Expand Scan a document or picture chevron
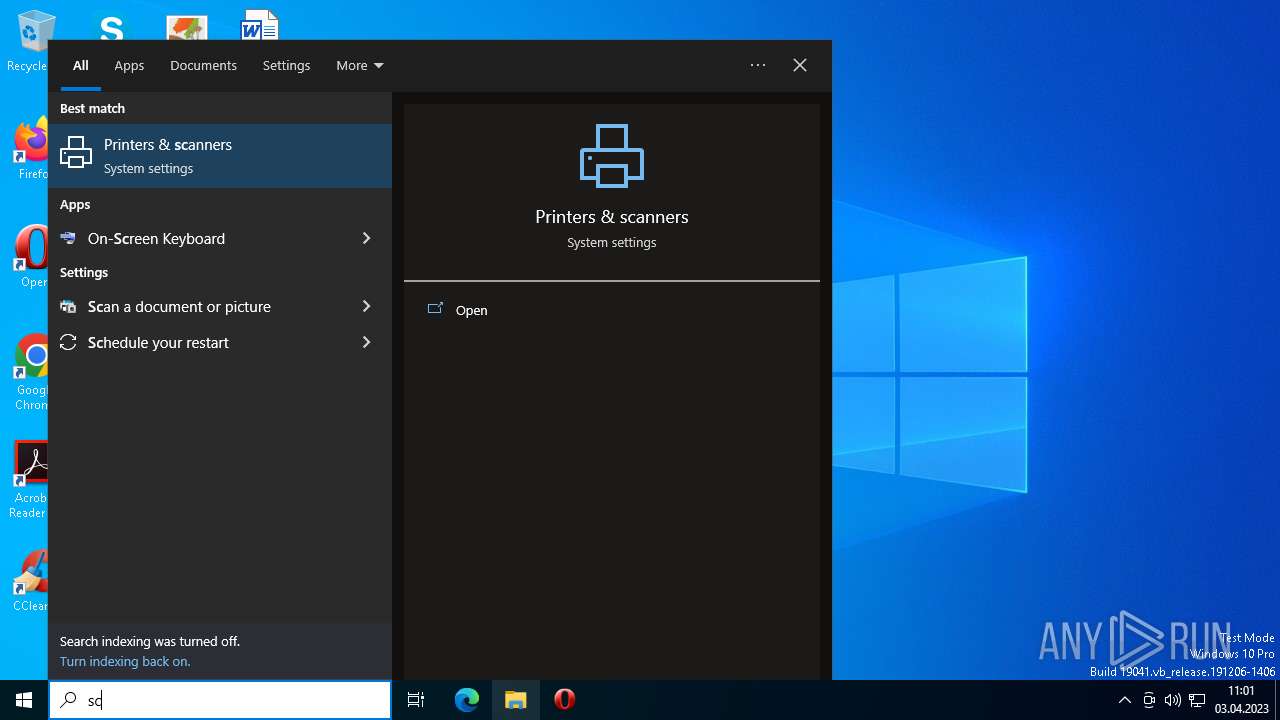This screenshot has width=1280, height=720. pyautogui.click(x=366, y=306)
